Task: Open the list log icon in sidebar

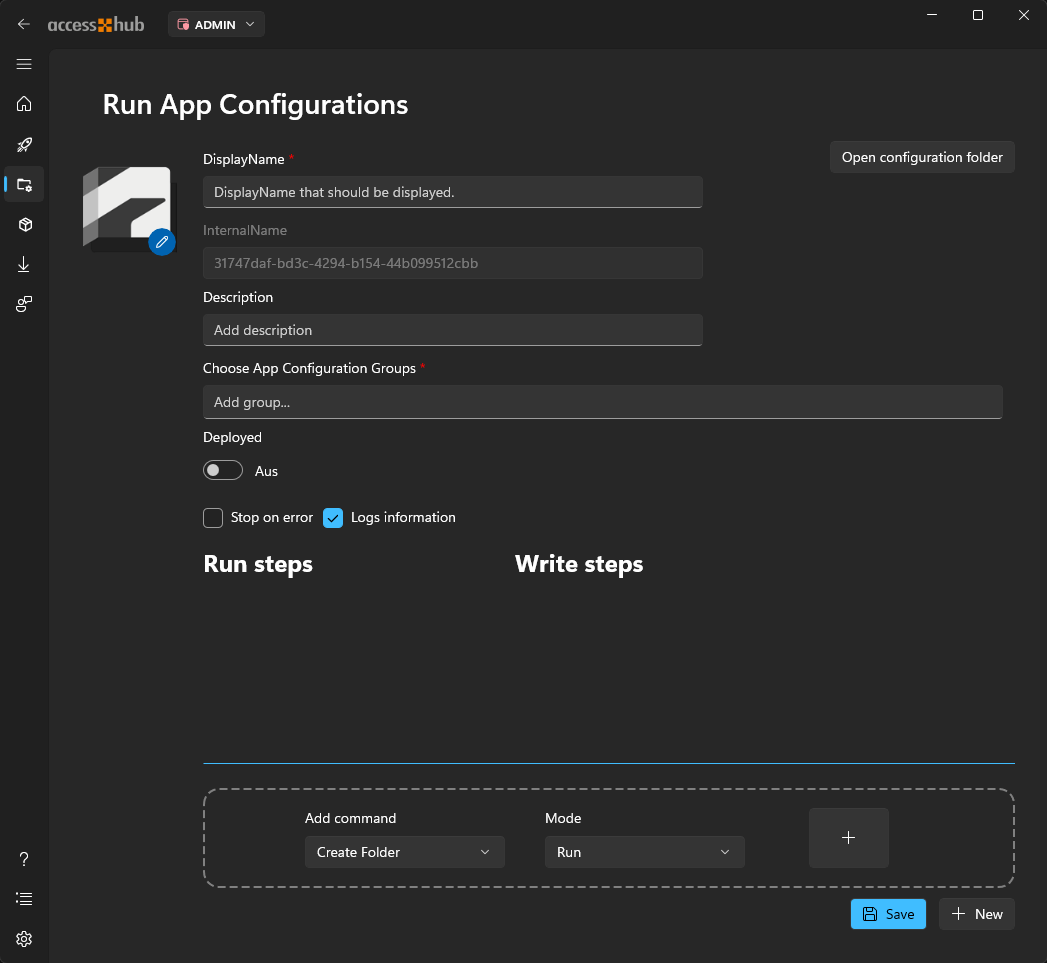Action: (24, 899)
